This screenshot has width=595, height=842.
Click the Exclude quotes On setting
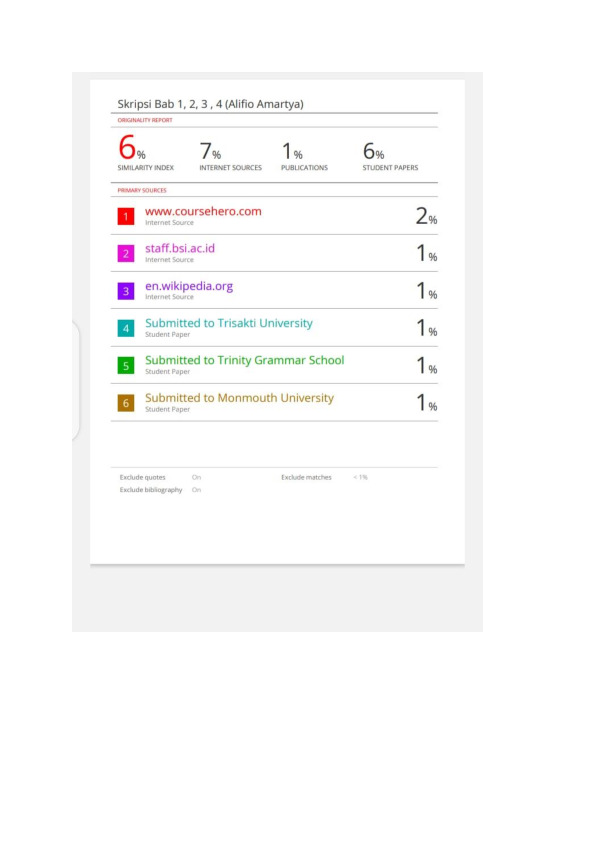click(196, 477)
